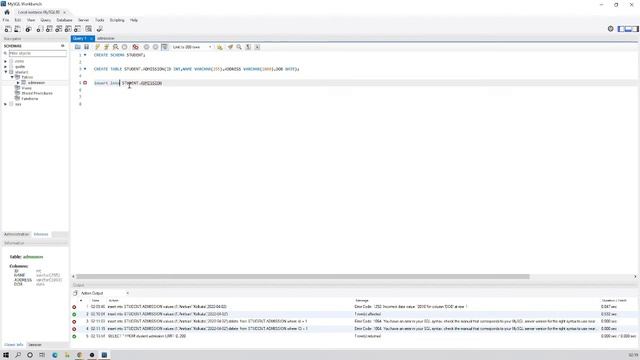Click the error marker on line 5
This screenshot has width=640, height=360.
[85, 83]
